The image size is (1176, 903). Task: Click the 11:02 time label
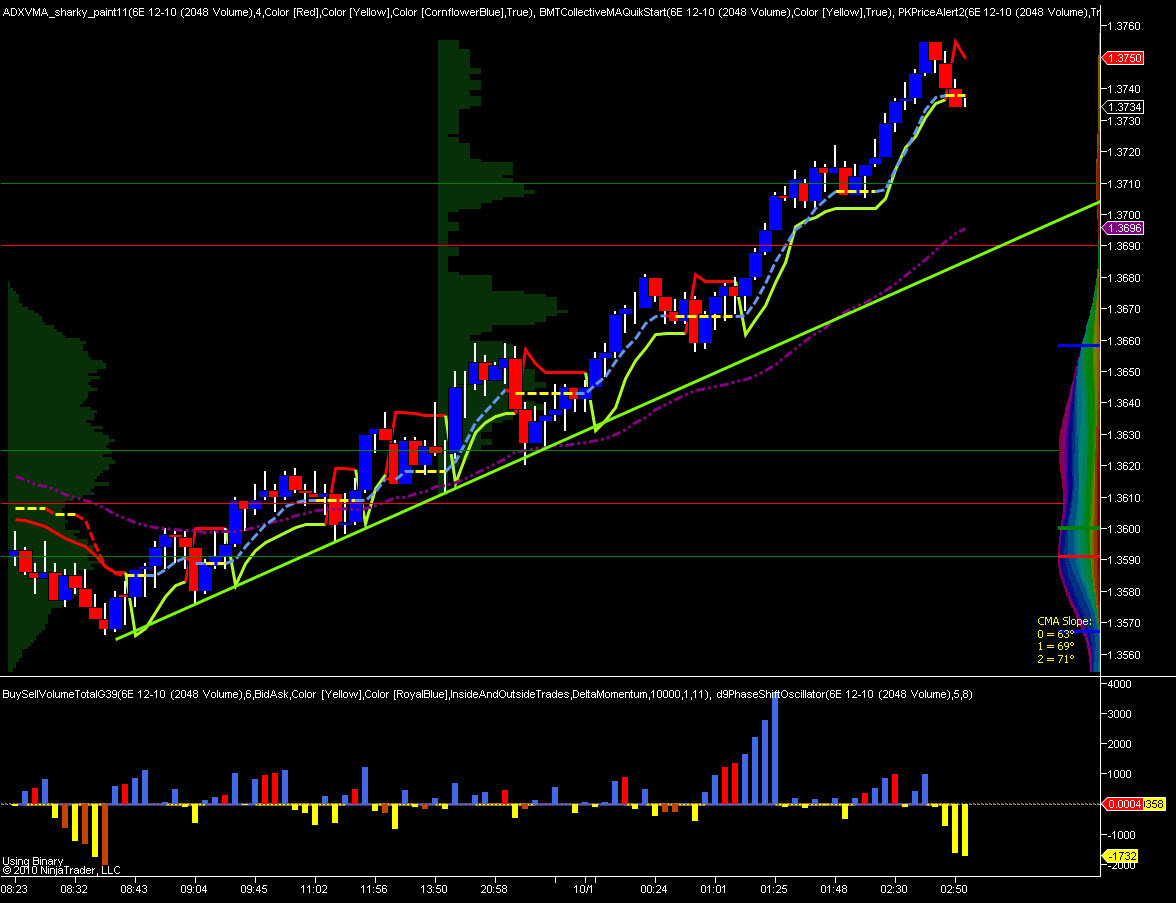314,890
